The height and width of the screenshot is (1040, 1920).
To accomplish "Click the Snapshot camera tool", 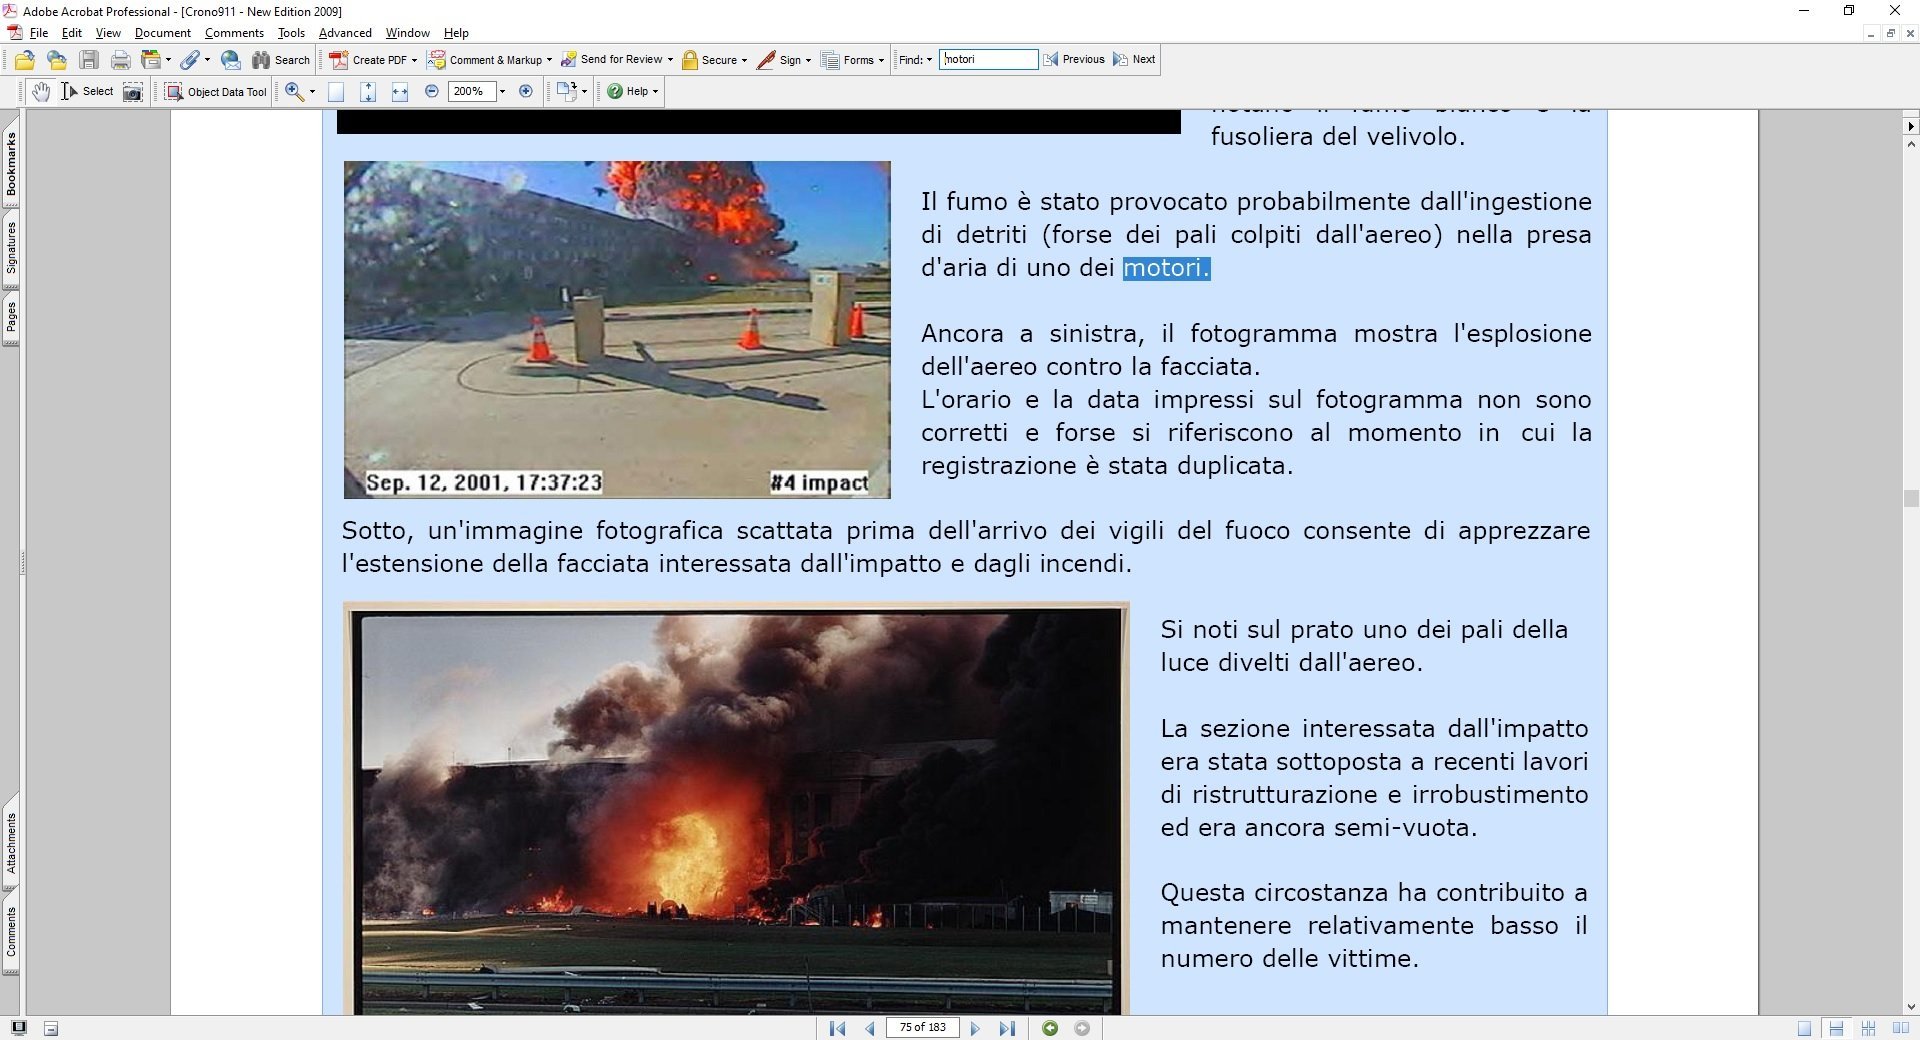I will pyautogui.click(x=132, y=92).
